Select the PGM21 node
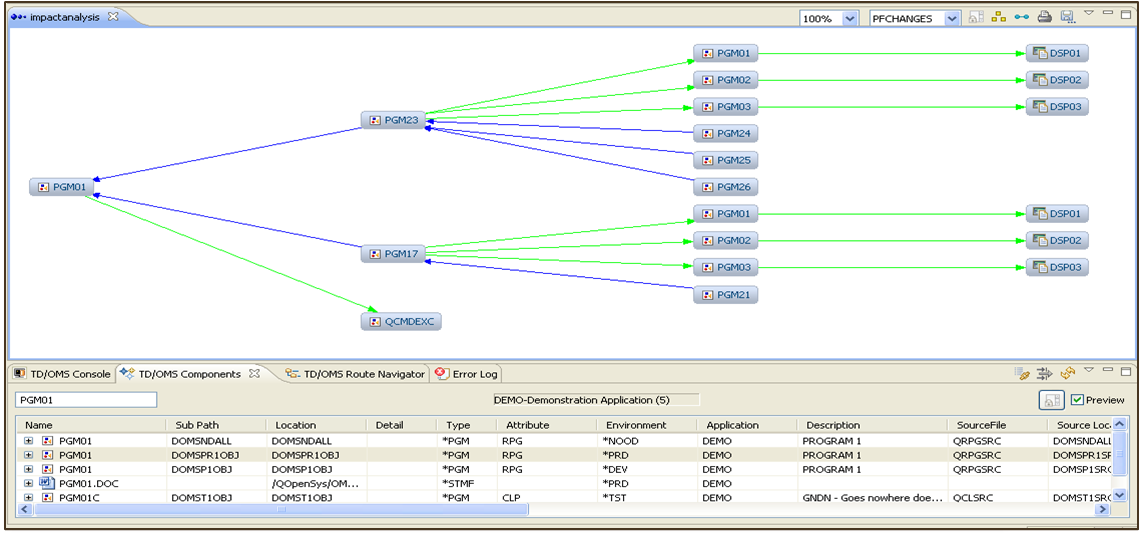Image resolution: width=1139 pixels, height=534 pixels. (726, 294)
